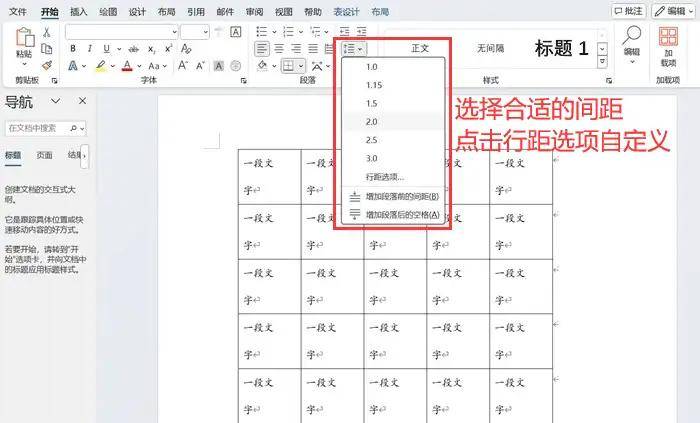
Task: Click the numbered list icon
Action: [x=288, y=32]
